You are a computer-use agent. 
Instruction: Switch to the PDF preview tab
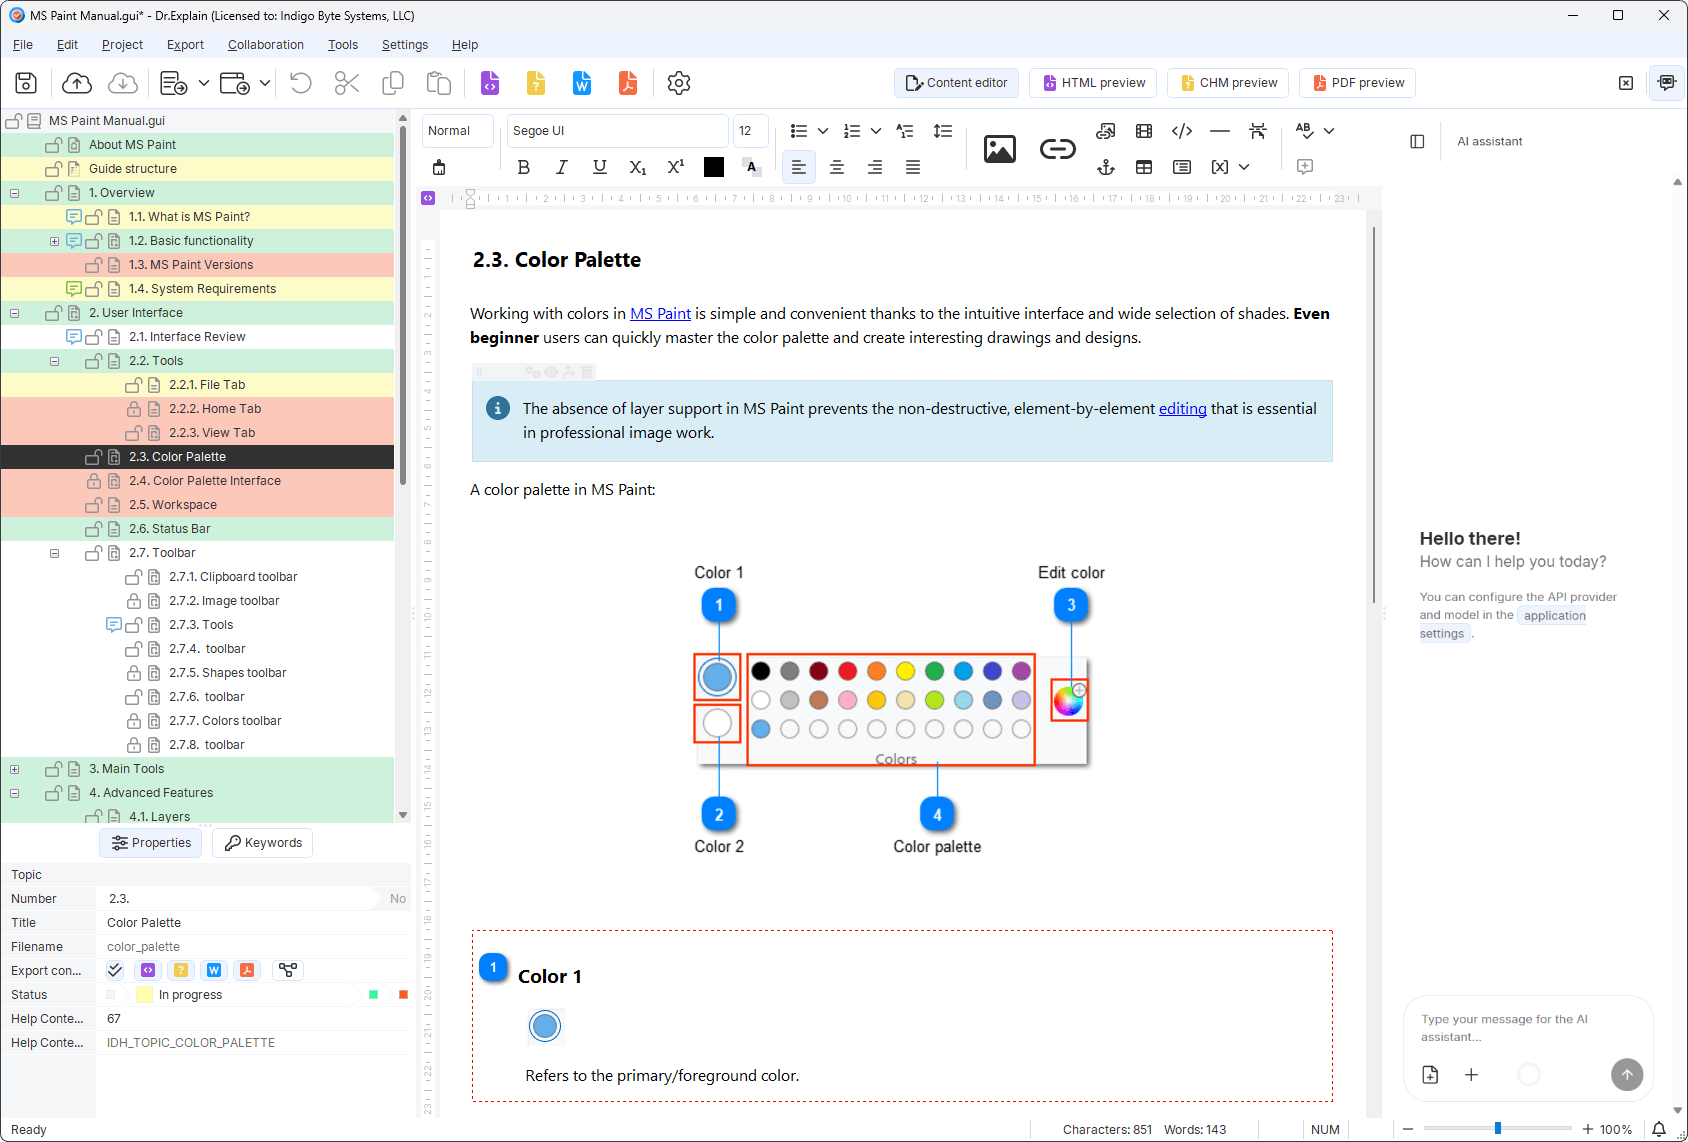[1357, 83]
